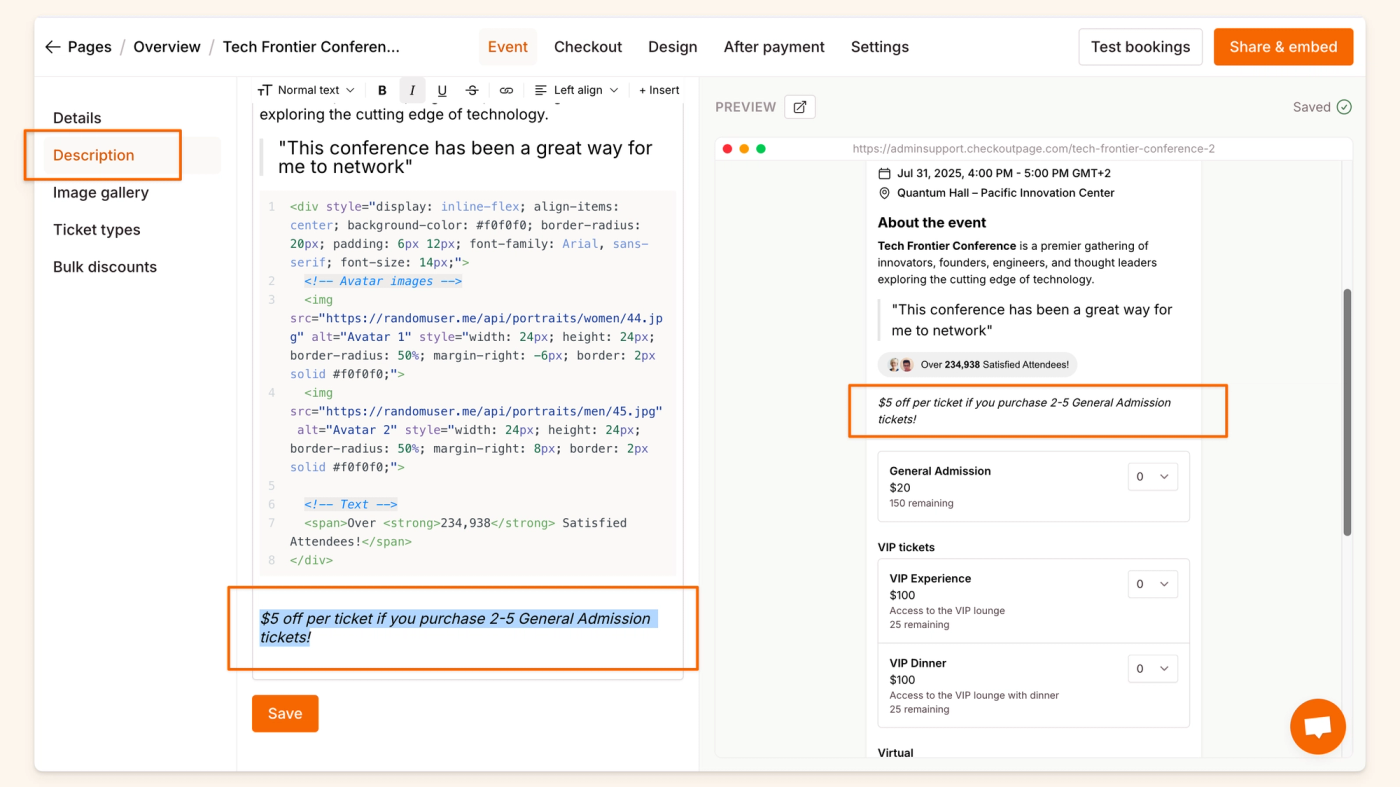Viewport: 1400px width, 787px height.
Task: Switch to the Checkout tab
Action: click(588, 47)
